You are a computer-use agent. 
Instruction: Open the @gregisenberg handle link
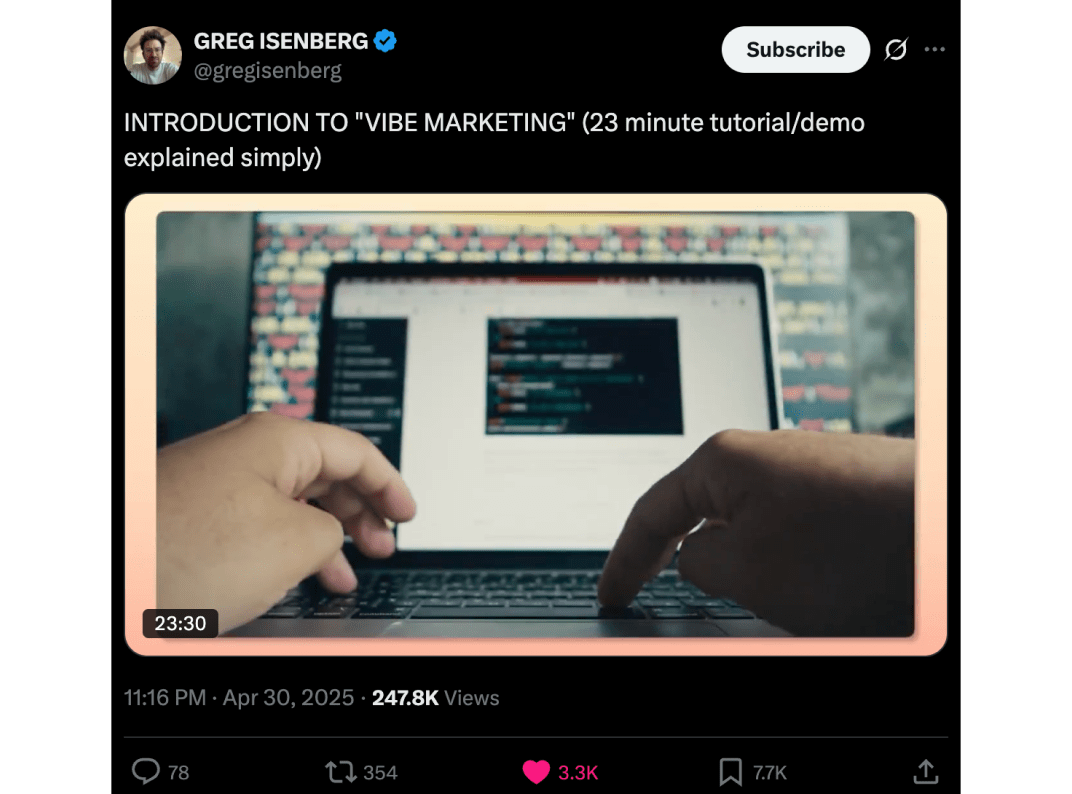pyautogui.click(x=267, y=70)
